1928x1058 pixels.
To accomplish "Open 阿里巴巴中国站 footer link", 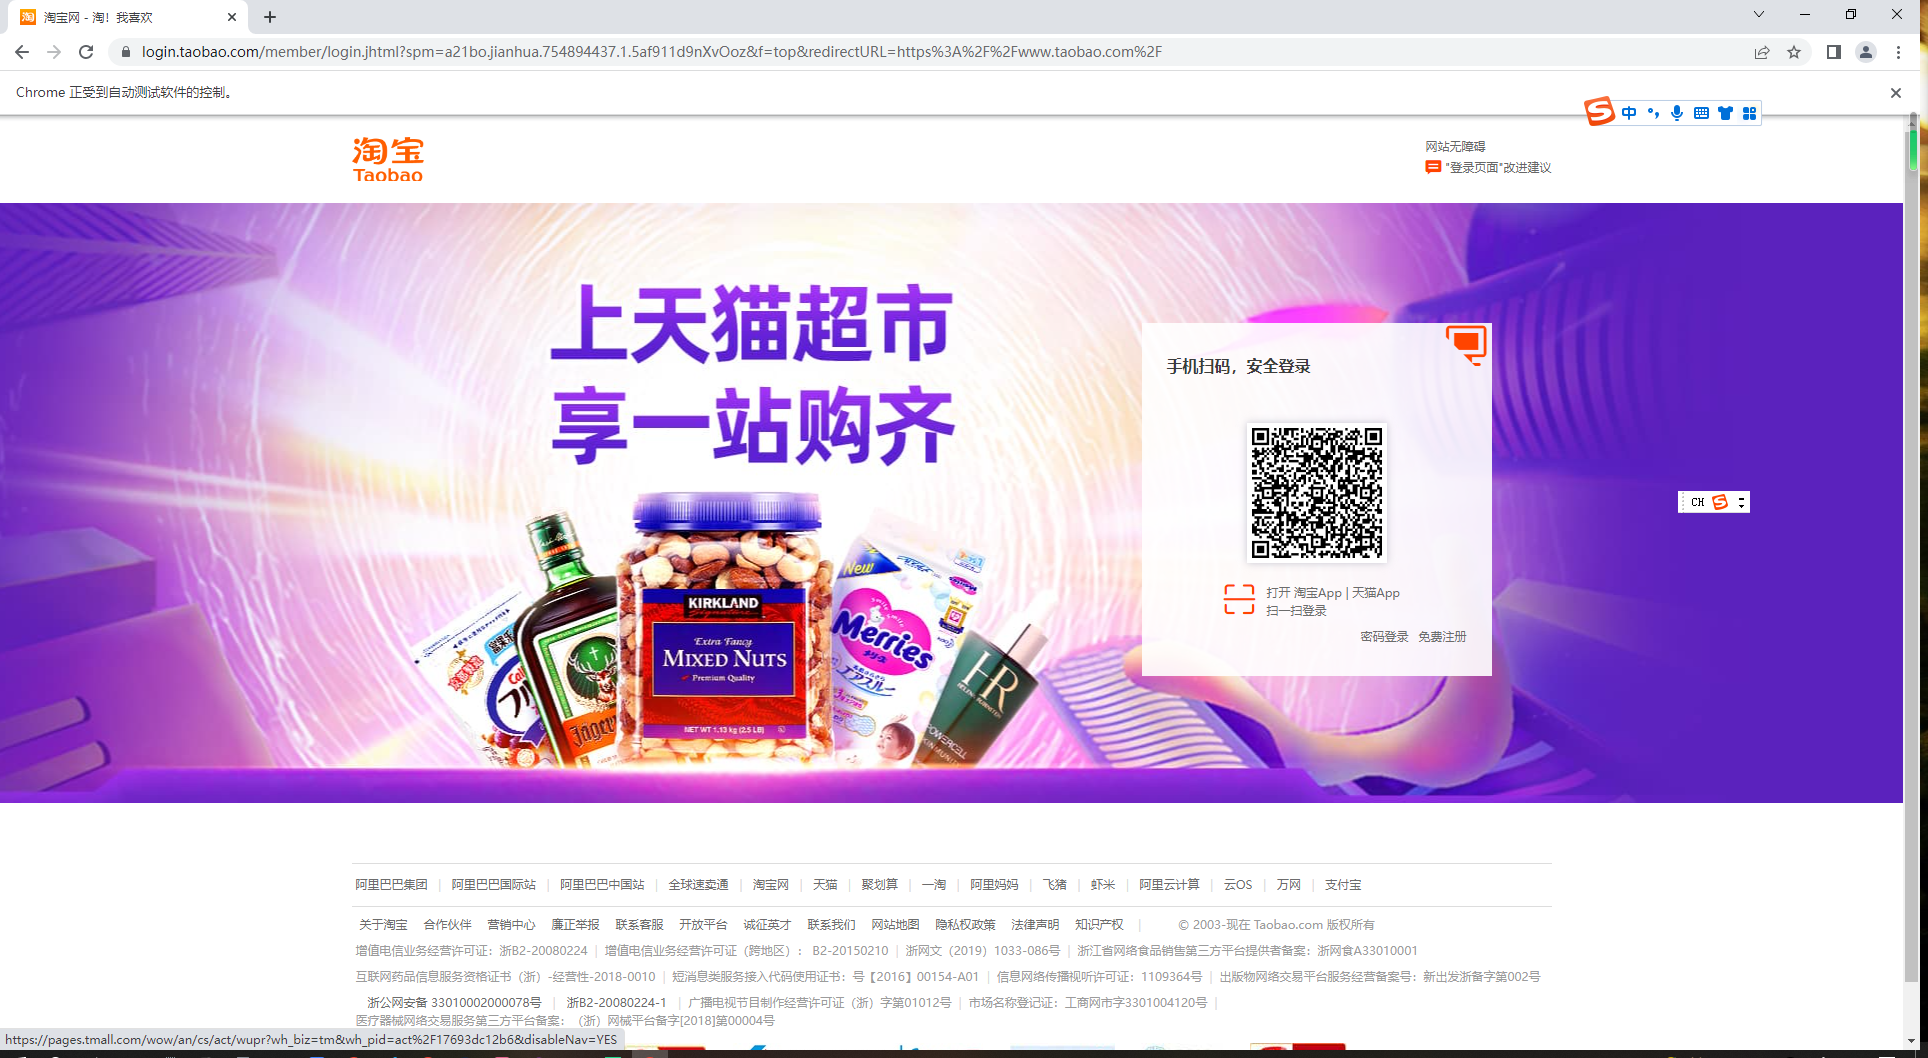I will (602, 885).
